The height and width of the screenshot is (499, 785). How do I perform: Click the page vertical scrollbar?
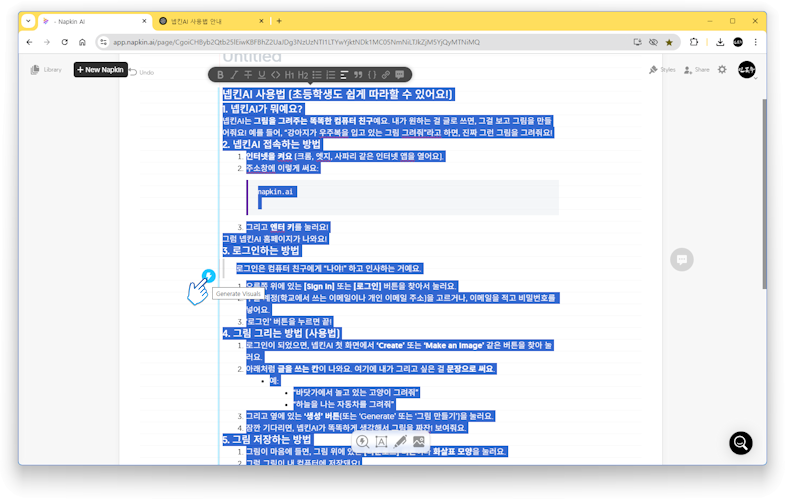coord(764,194)
